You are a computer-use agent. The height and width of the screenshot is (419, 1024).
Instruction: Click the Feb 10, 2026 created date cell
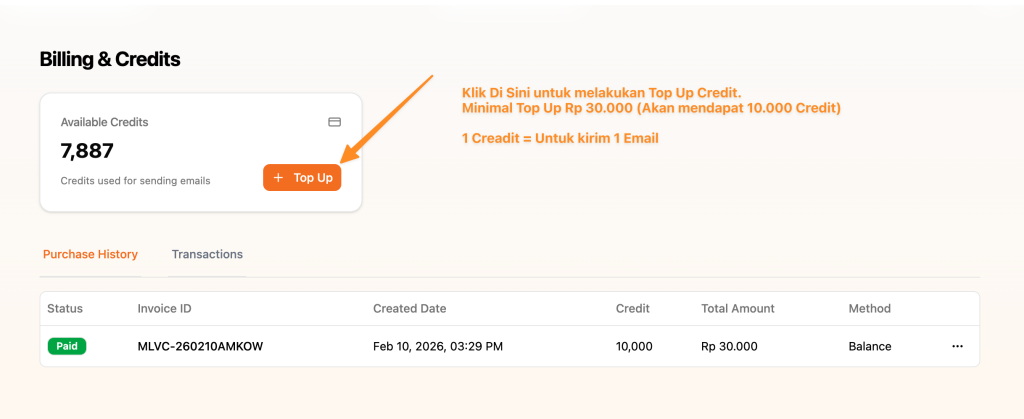tap(437, 346)
